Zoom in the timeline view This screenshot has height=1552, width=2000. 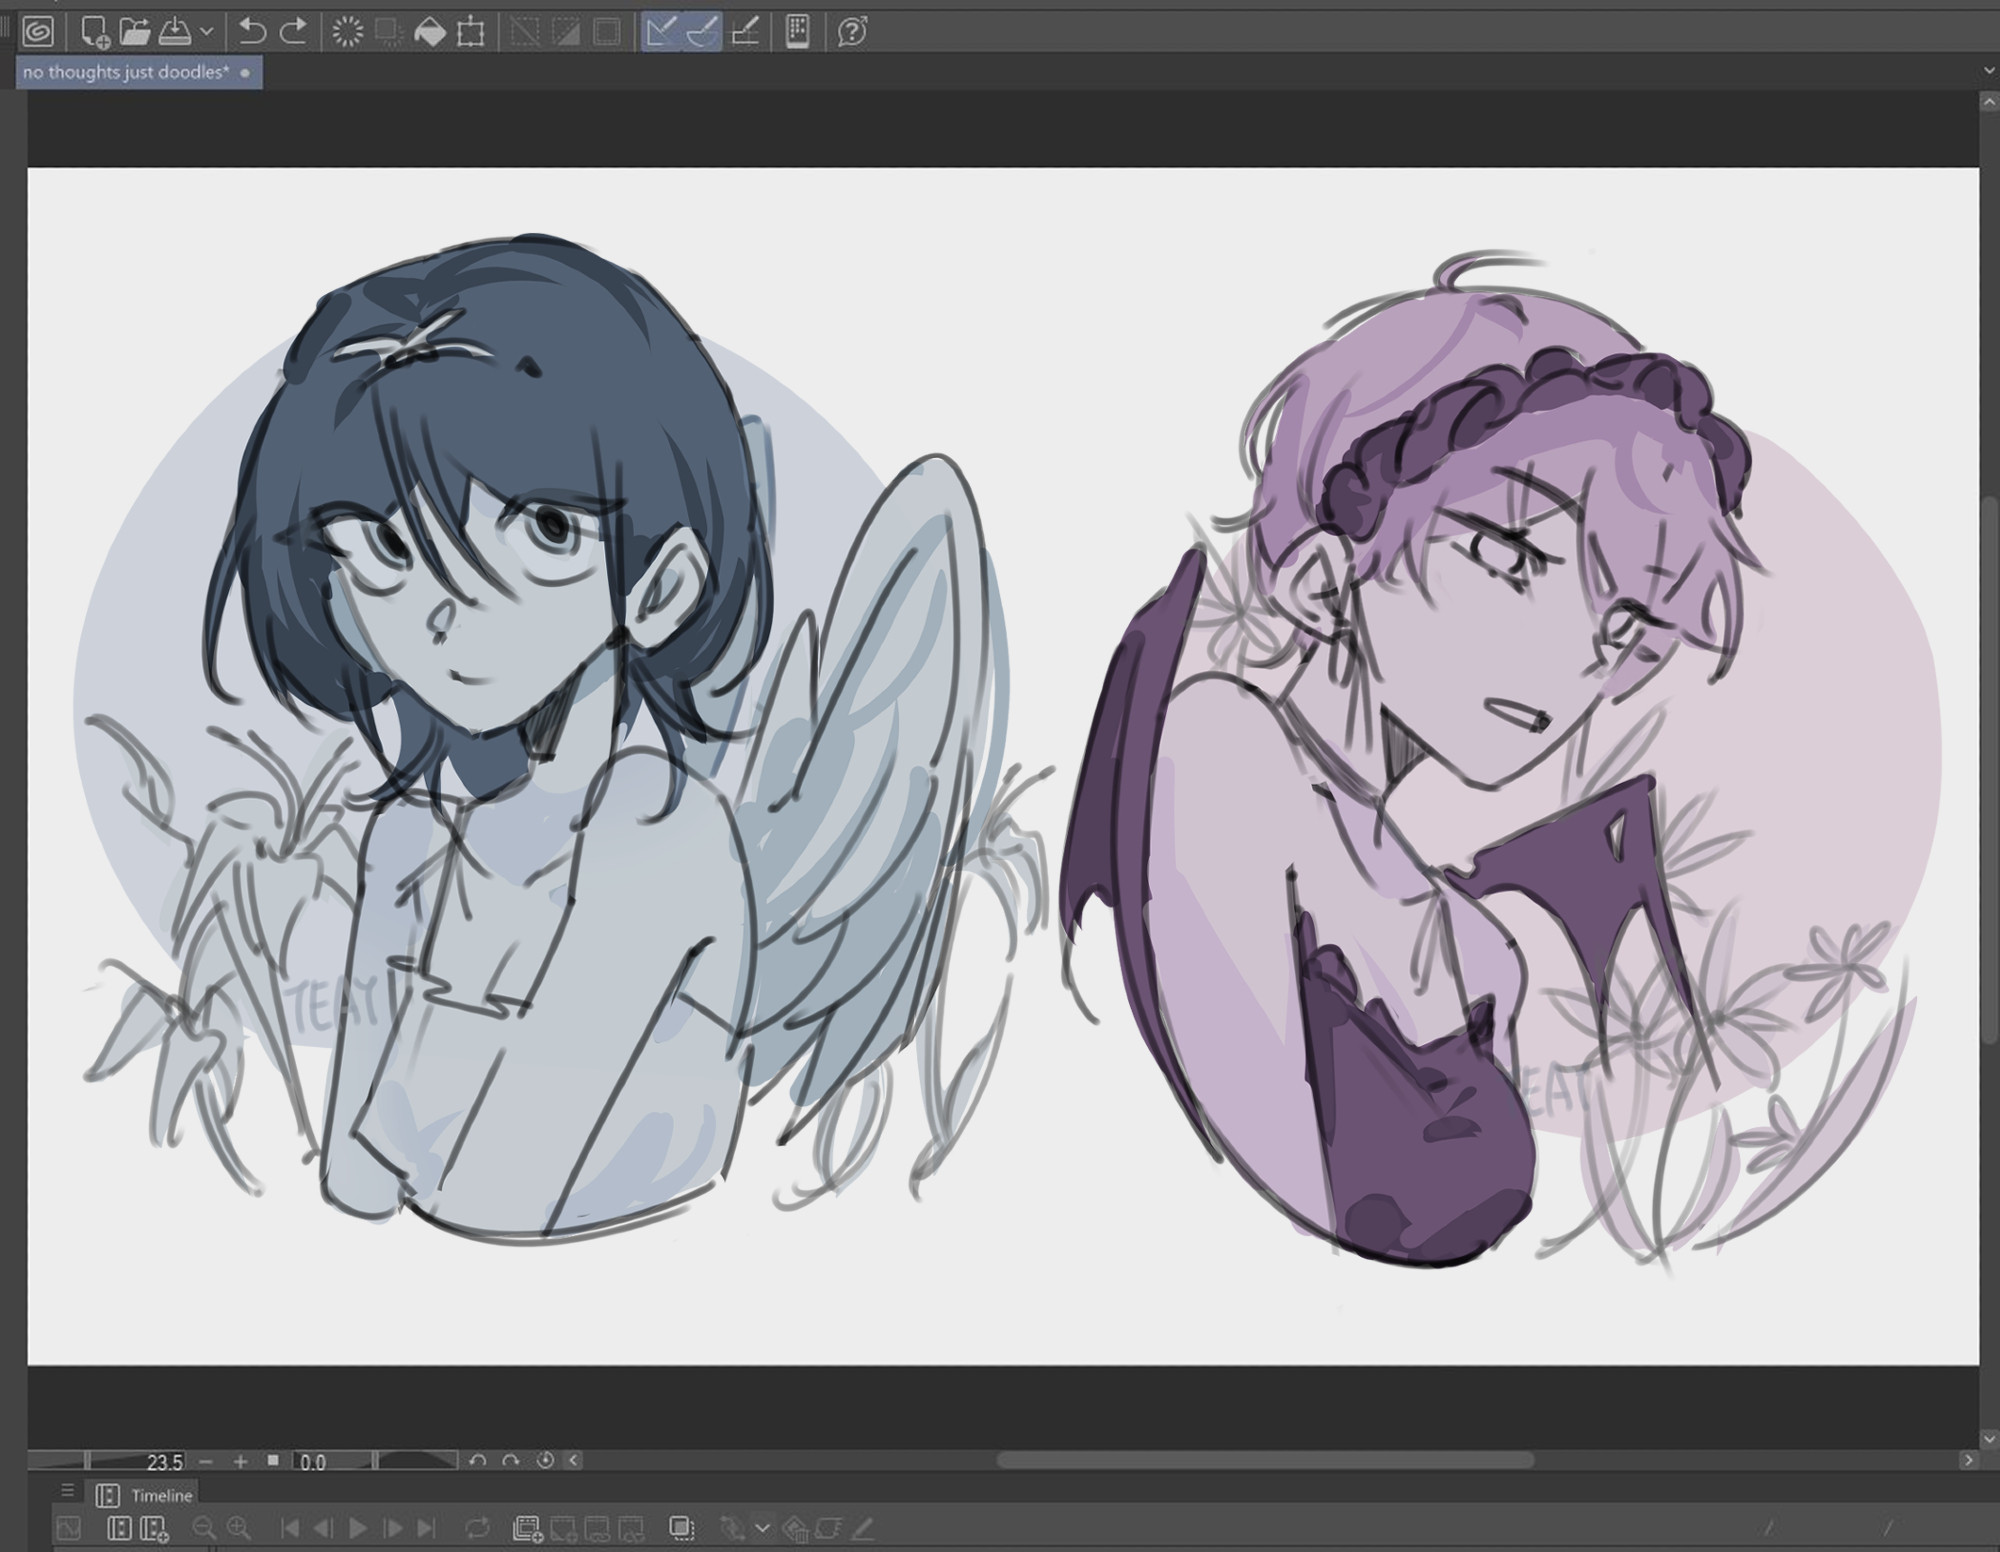click(239, 1528)
